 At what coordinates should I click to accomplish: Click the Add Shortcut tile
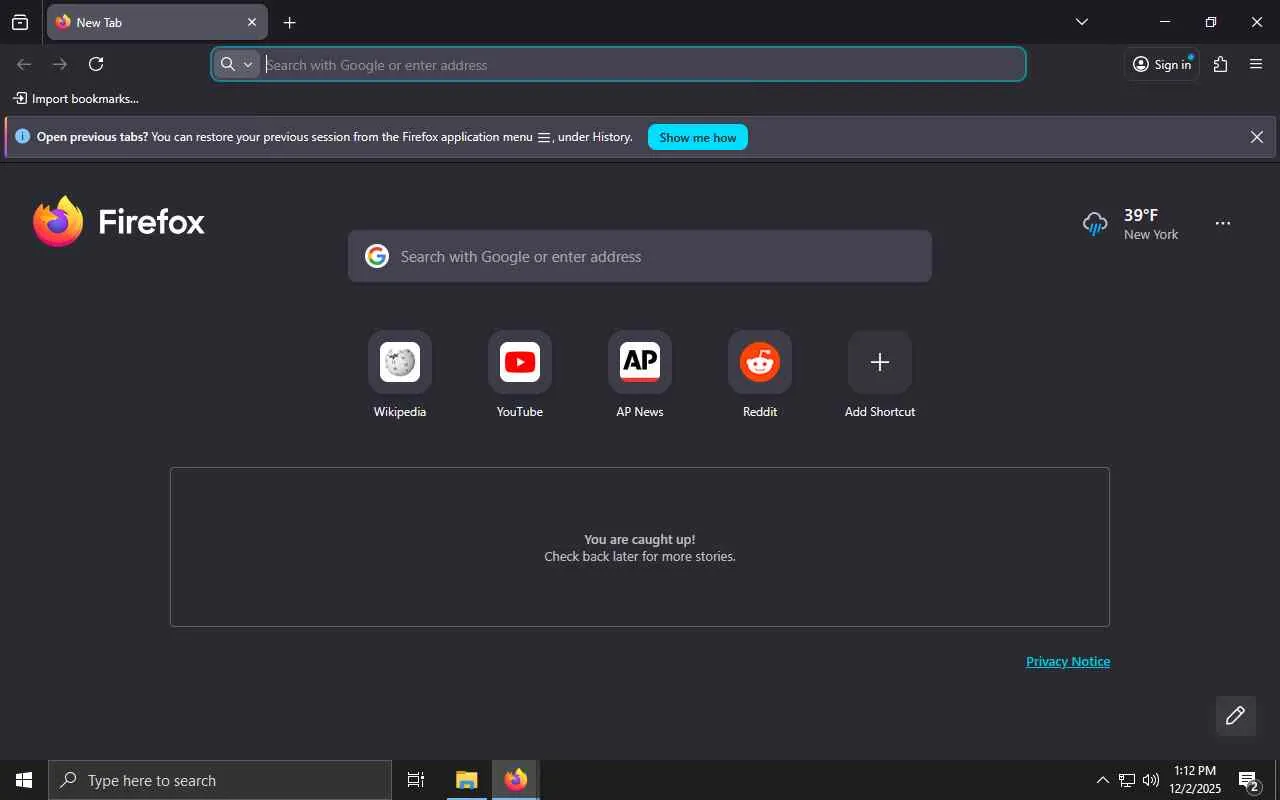coord(880,375)
